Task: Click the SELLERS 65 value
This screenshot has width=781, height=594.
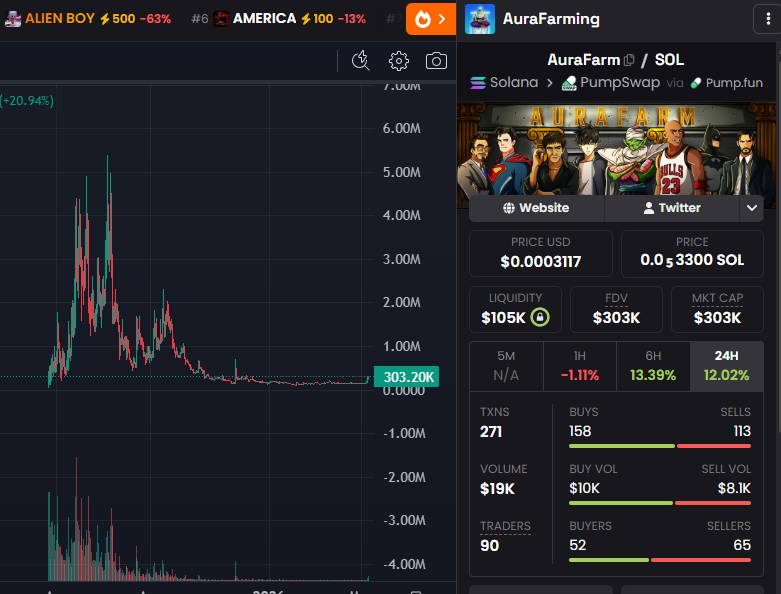Action: click(x=742, y=545)
